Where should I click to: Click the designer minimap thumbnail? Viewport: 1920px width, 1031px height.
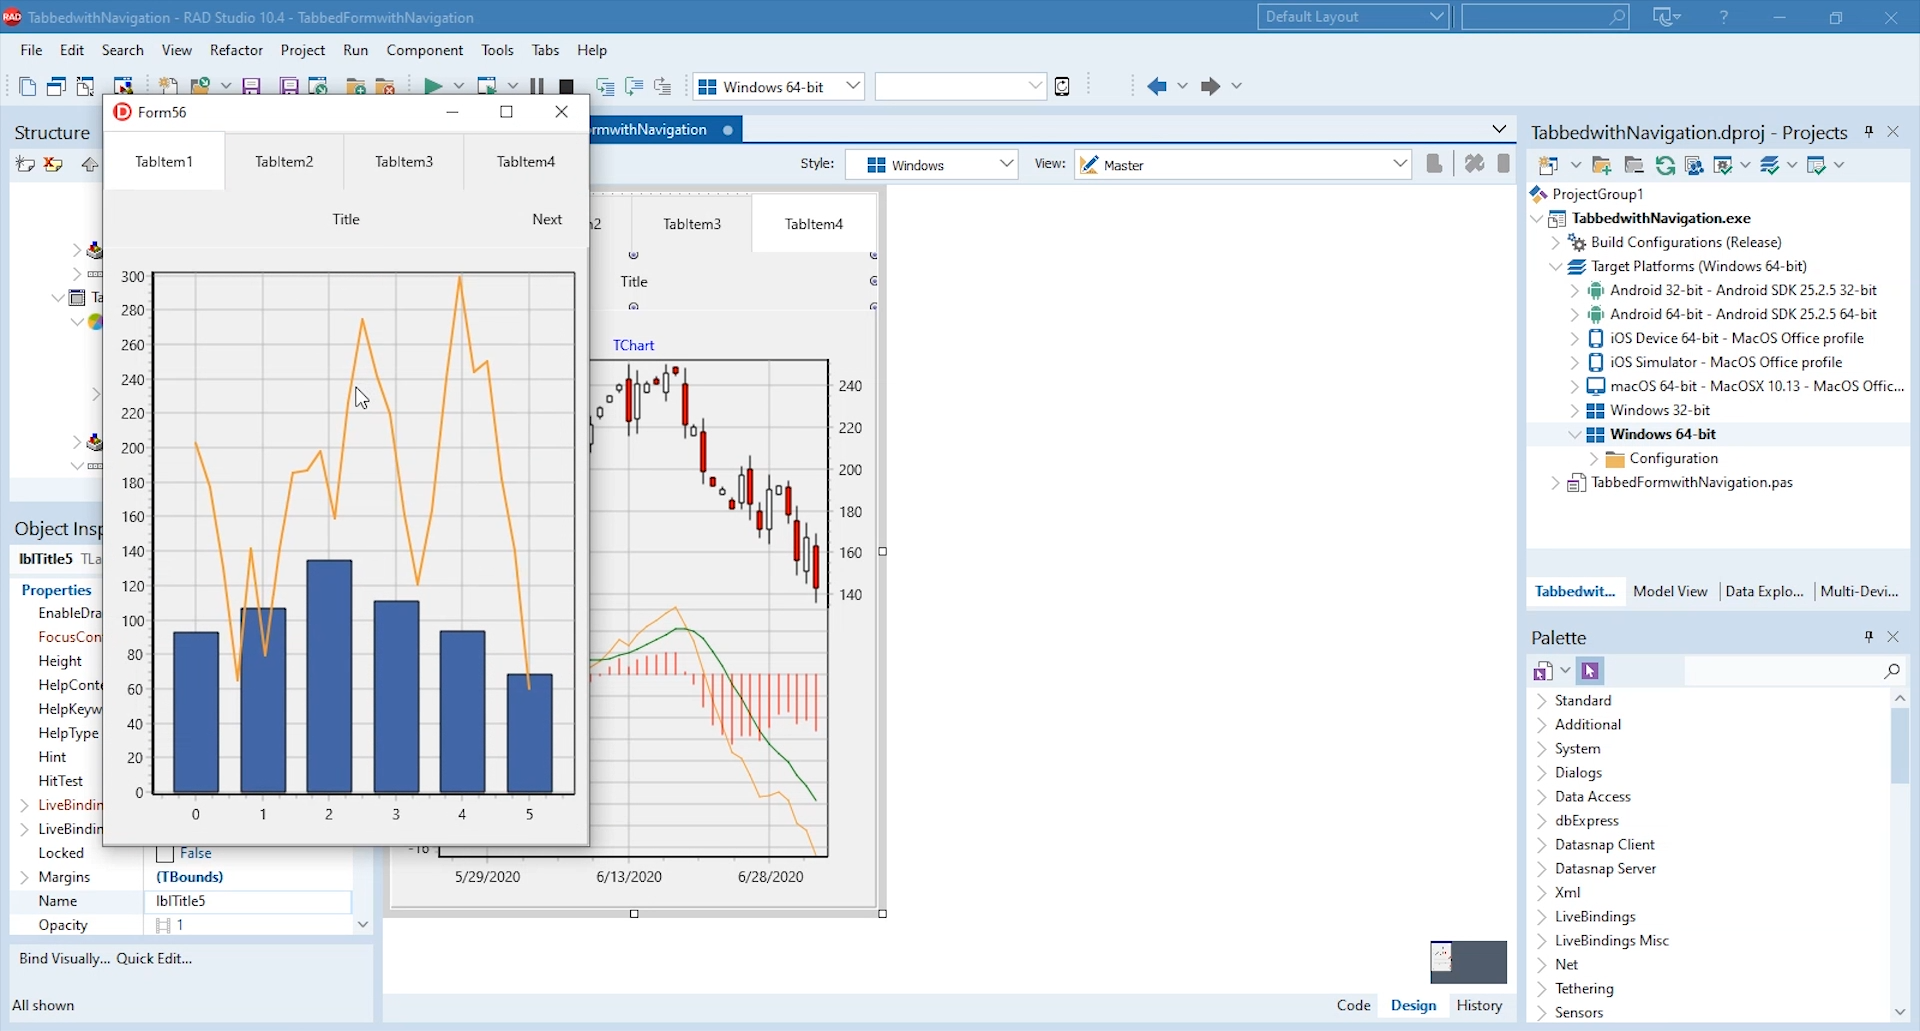pyautogui.click(x=1468, y=962)
